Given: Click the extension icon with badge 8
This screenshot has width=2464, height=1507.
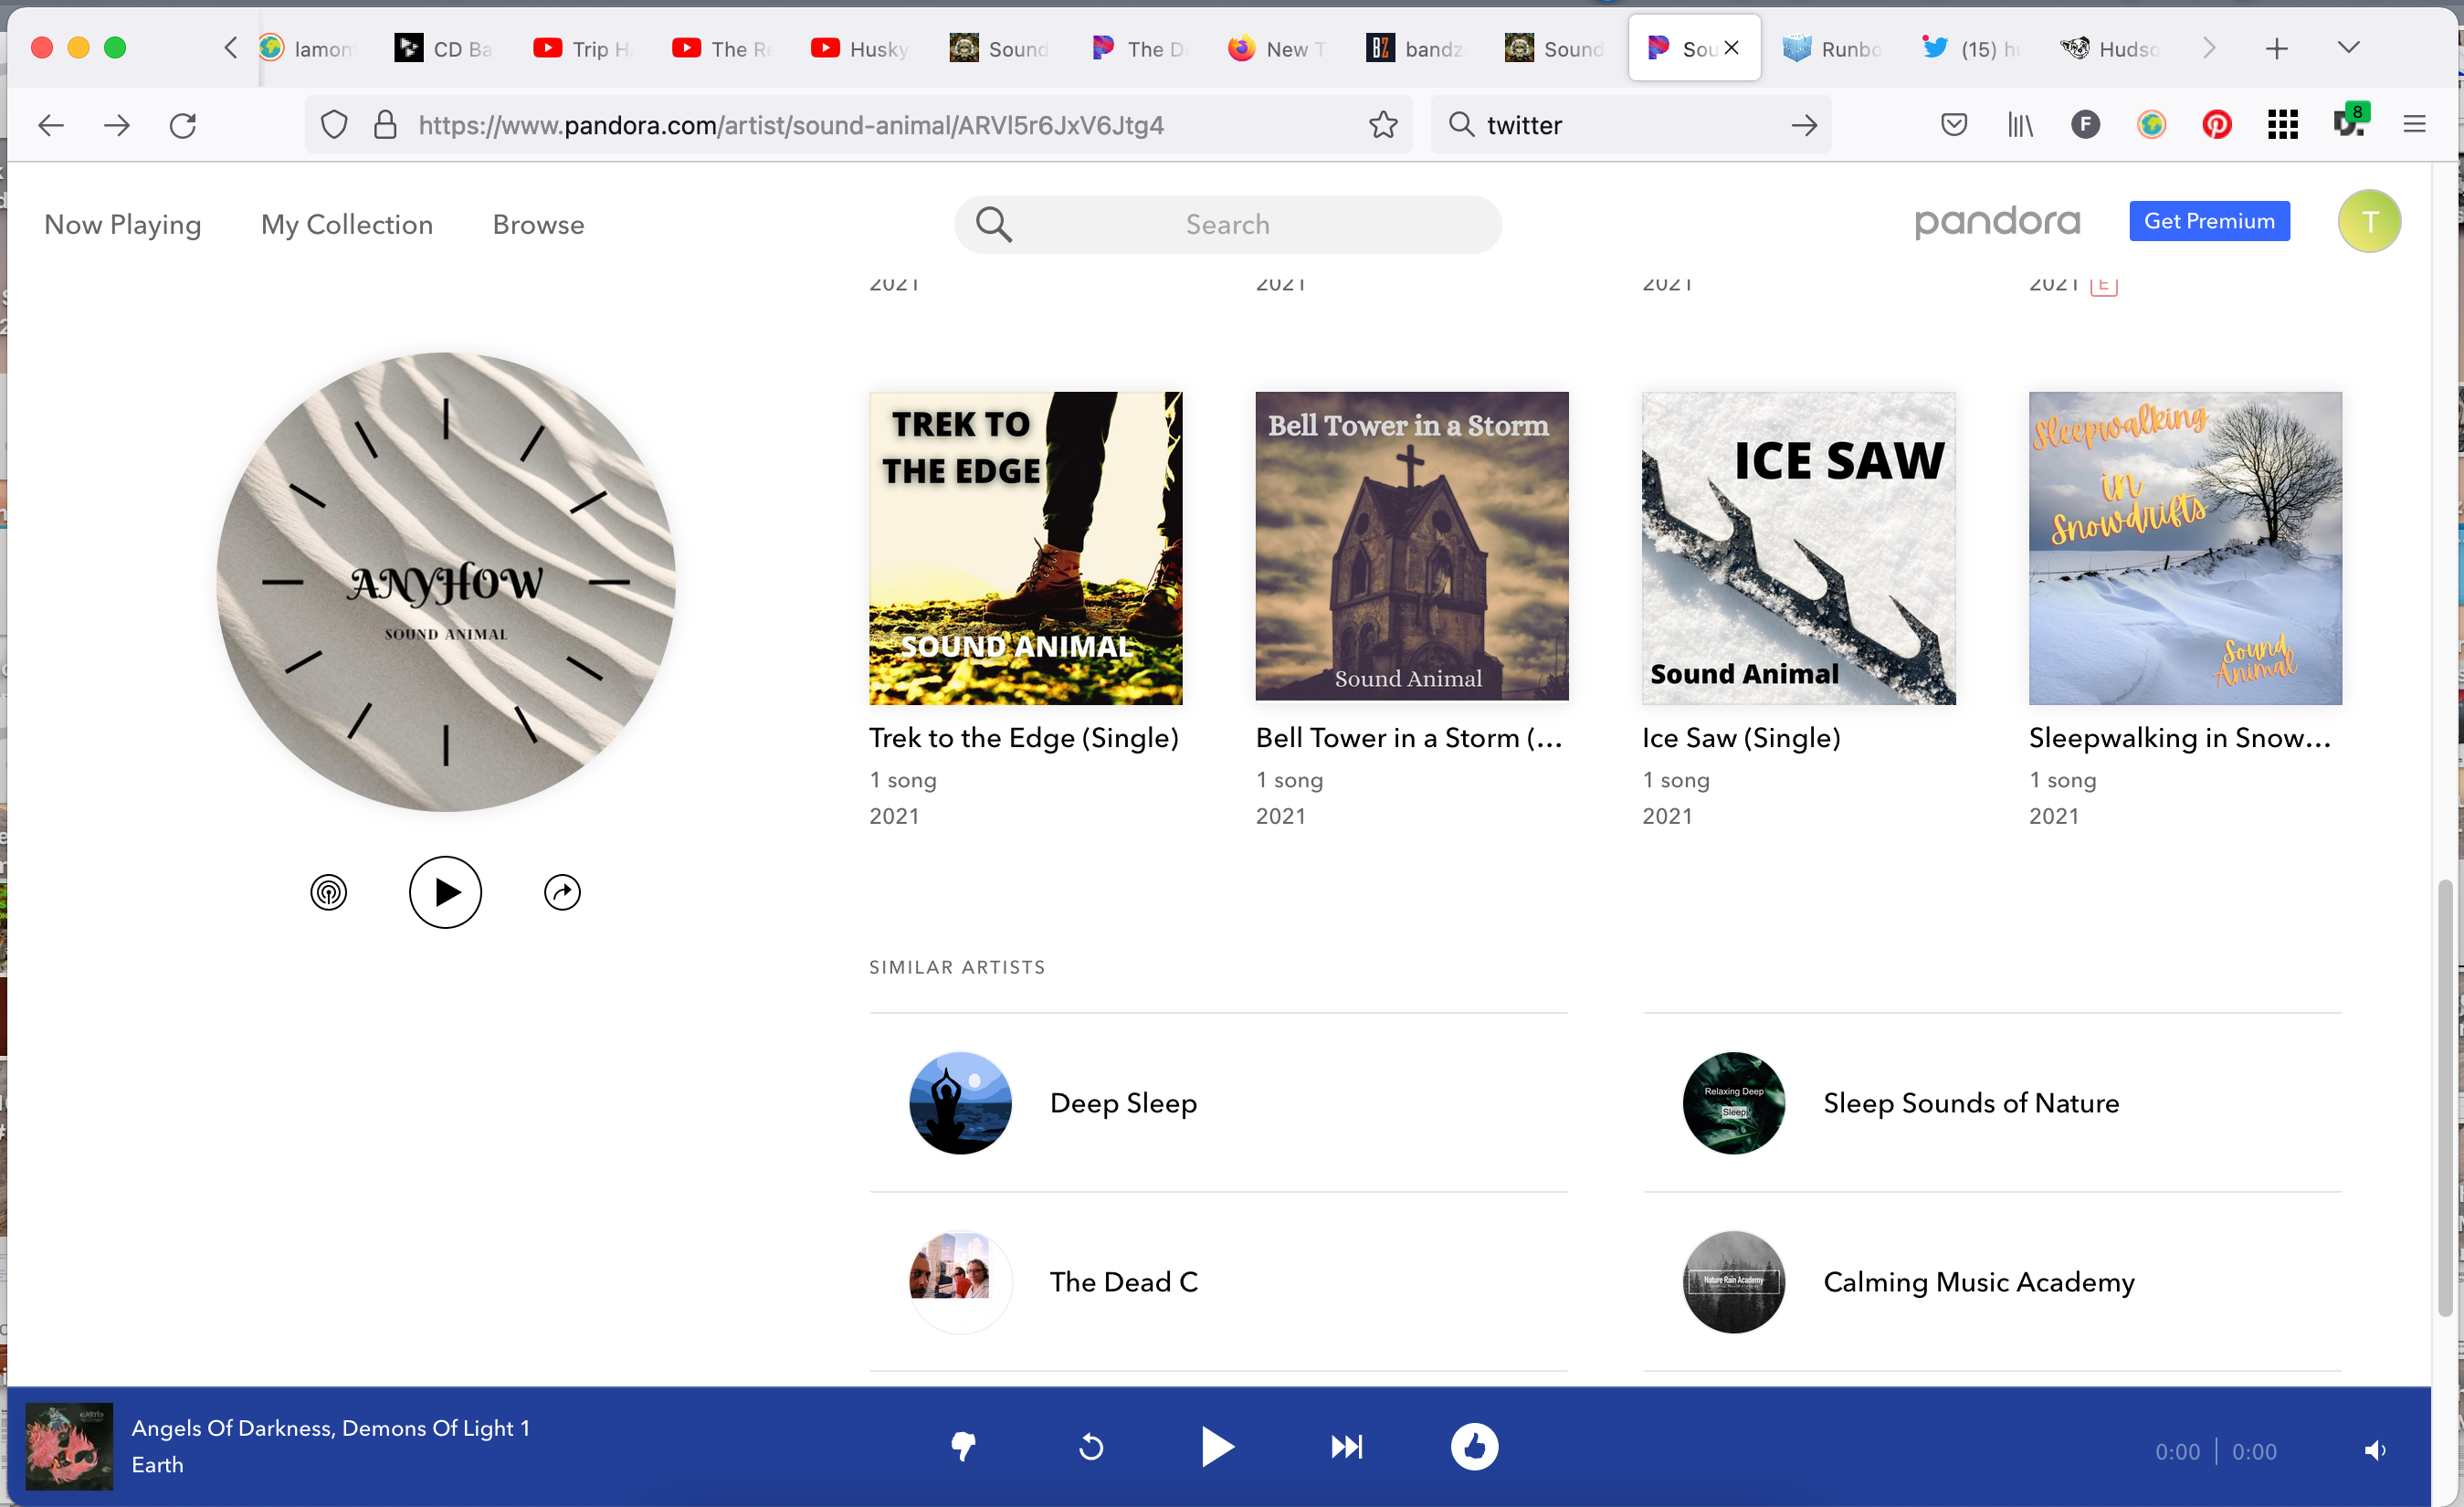Looking at the screenshot, I should (2349, 121).
